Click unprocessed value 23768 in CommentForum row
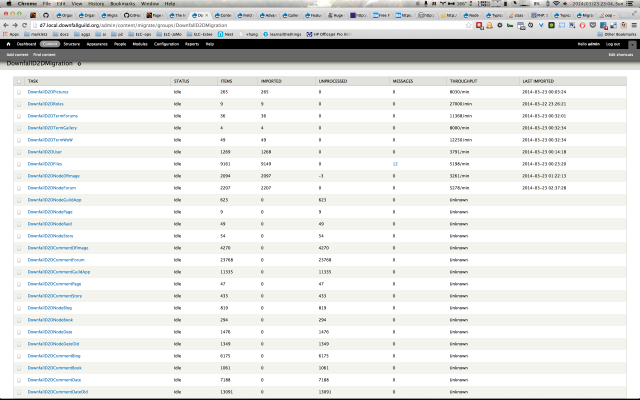The width and height of the screenshot is (640, 400). coord(325,260)
